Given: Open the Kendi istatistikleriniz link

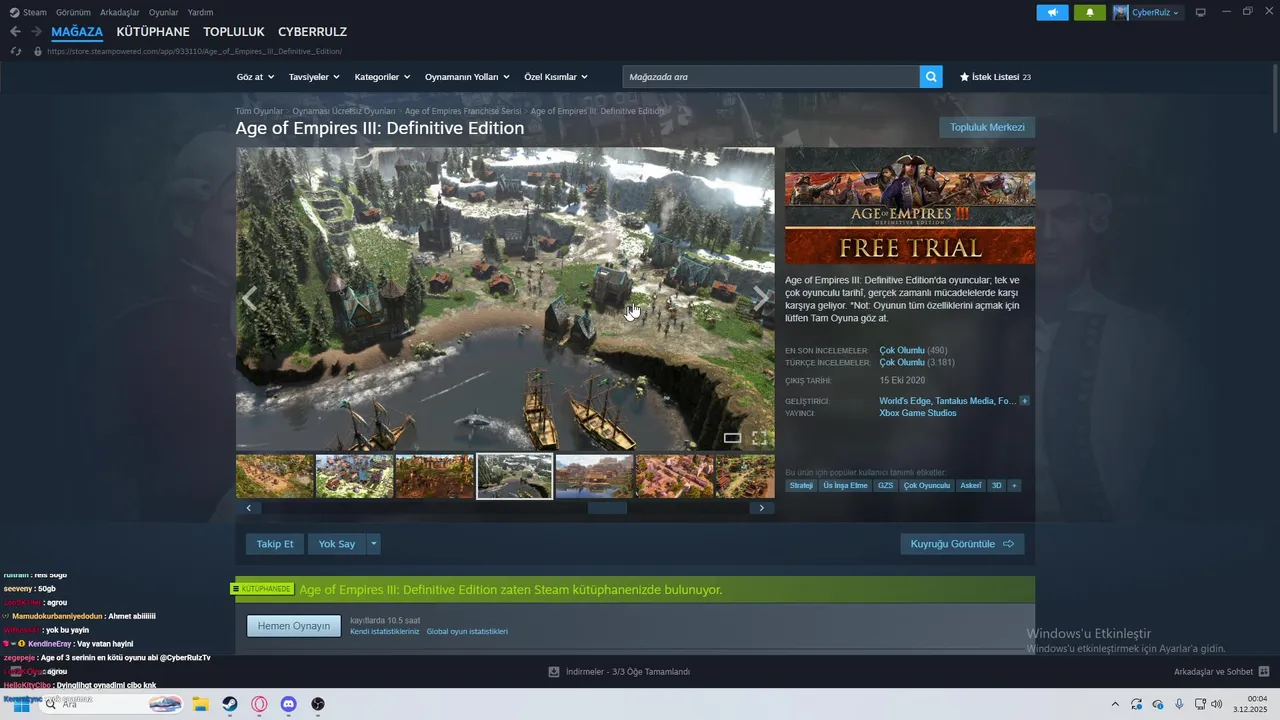Looking at the screenshot, I should pos(385,632).
